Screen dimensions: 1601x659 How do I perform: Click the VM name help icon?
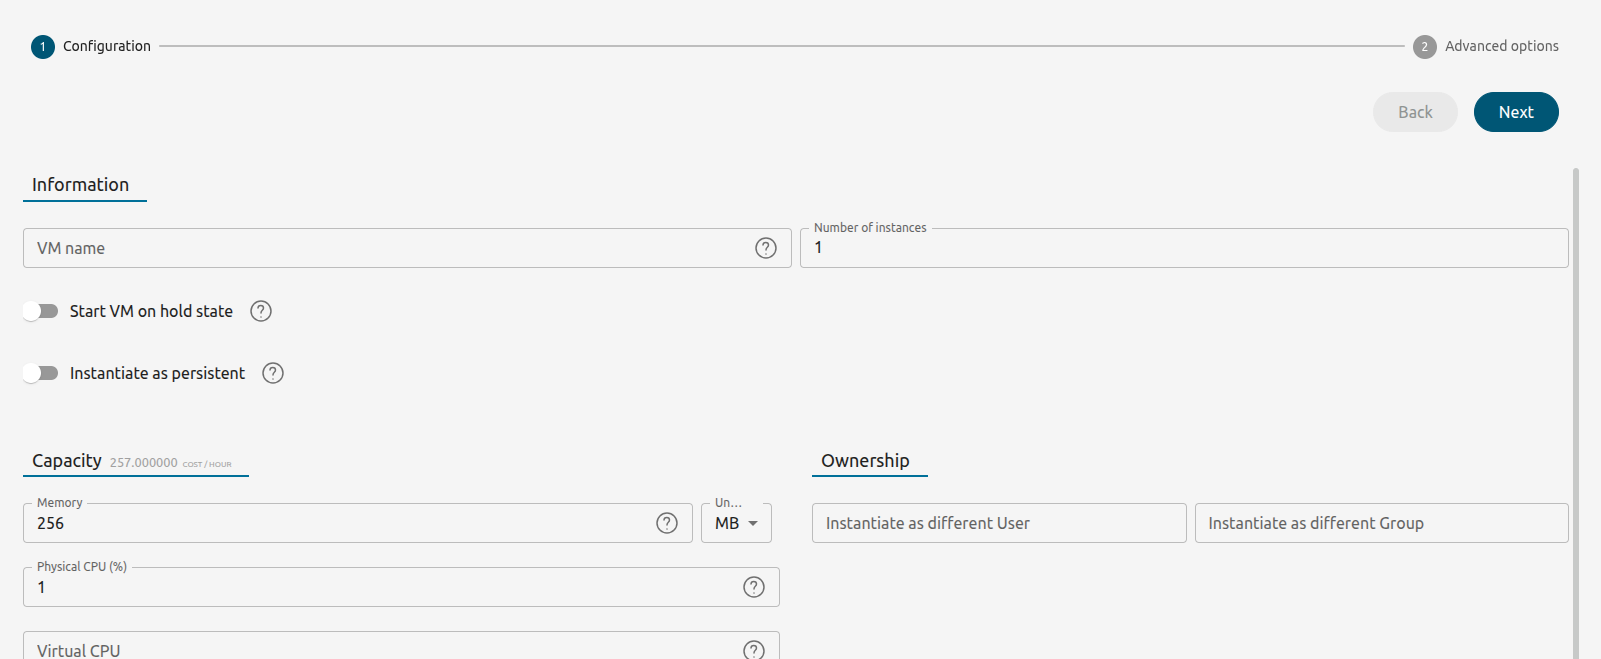(766, 248)
